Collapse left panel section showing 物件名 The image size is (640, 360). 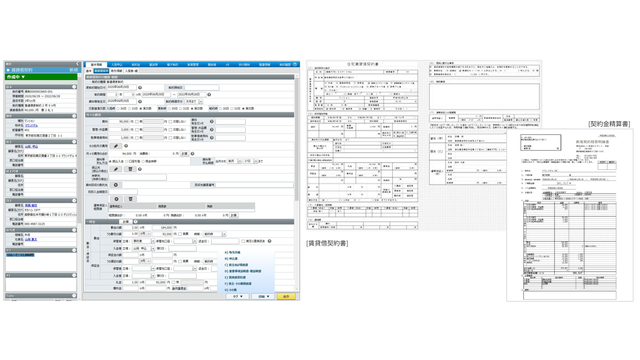click(x=74, y=116)
